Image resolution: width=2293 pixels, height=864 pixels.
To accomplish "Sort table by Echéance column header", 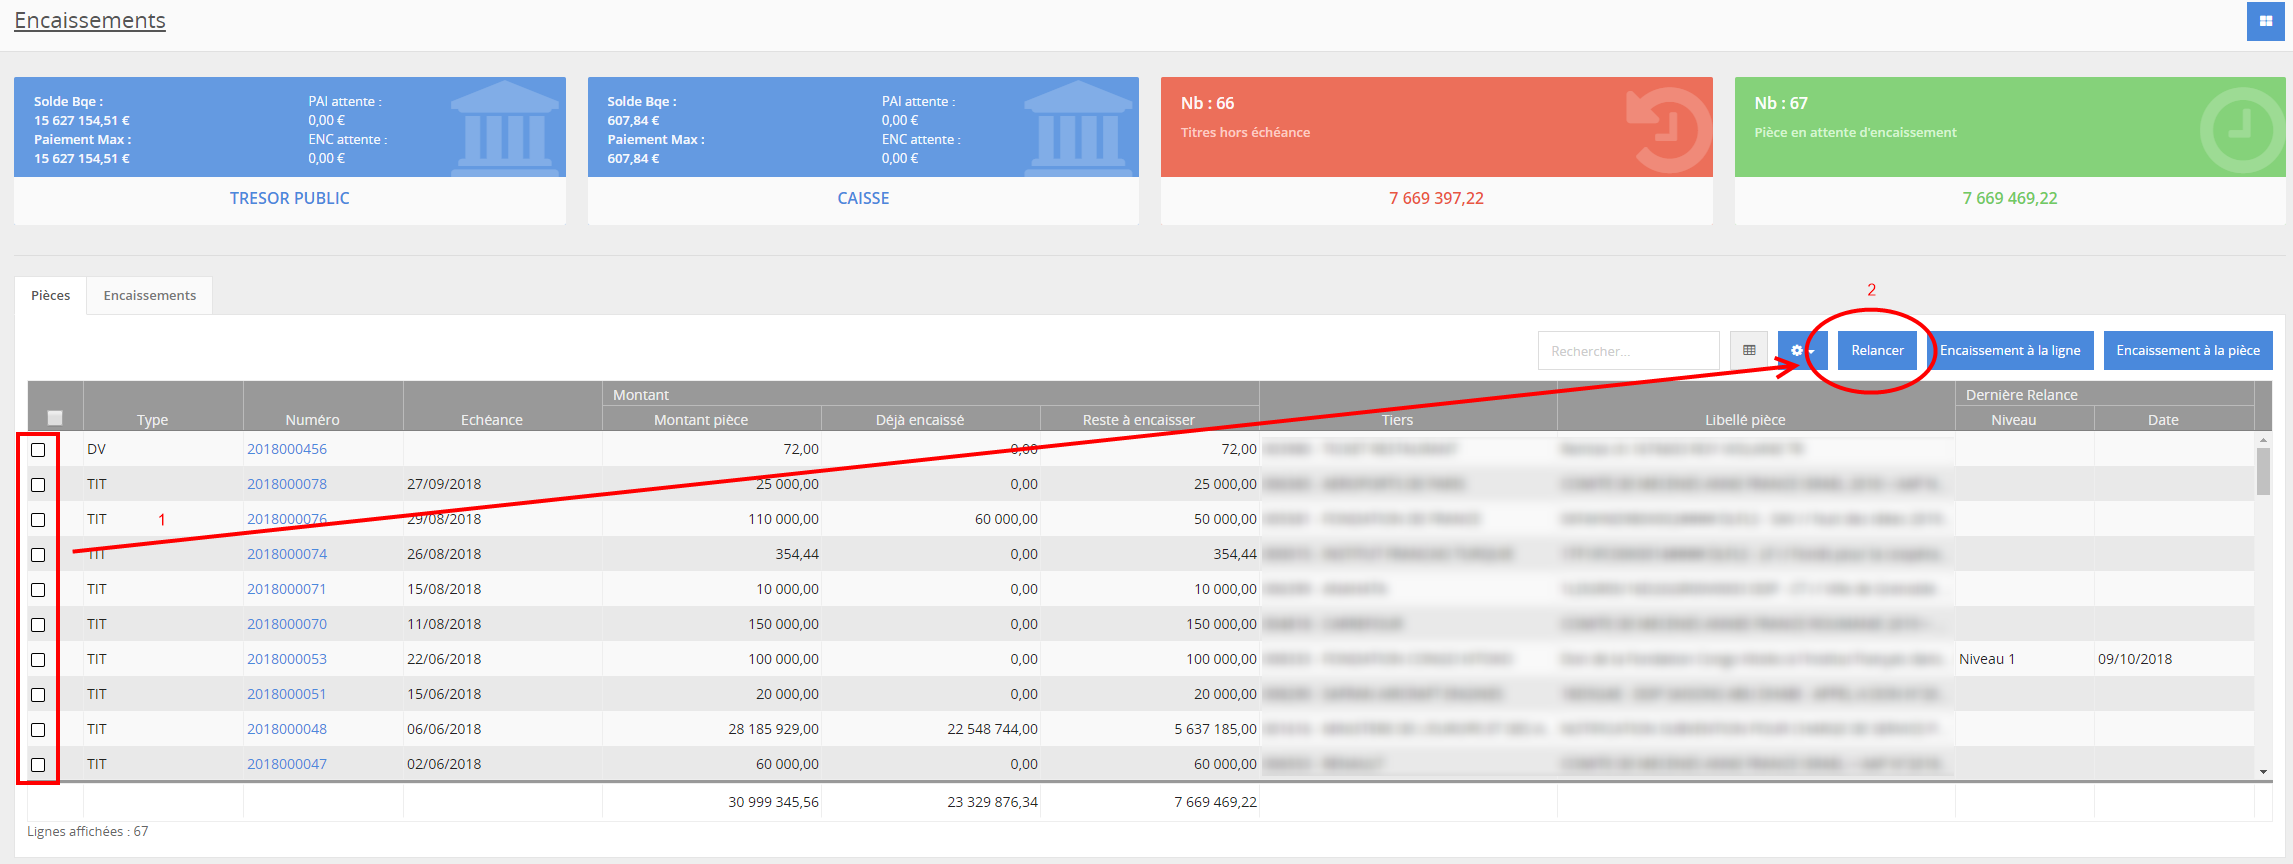I will pos(491,420).
